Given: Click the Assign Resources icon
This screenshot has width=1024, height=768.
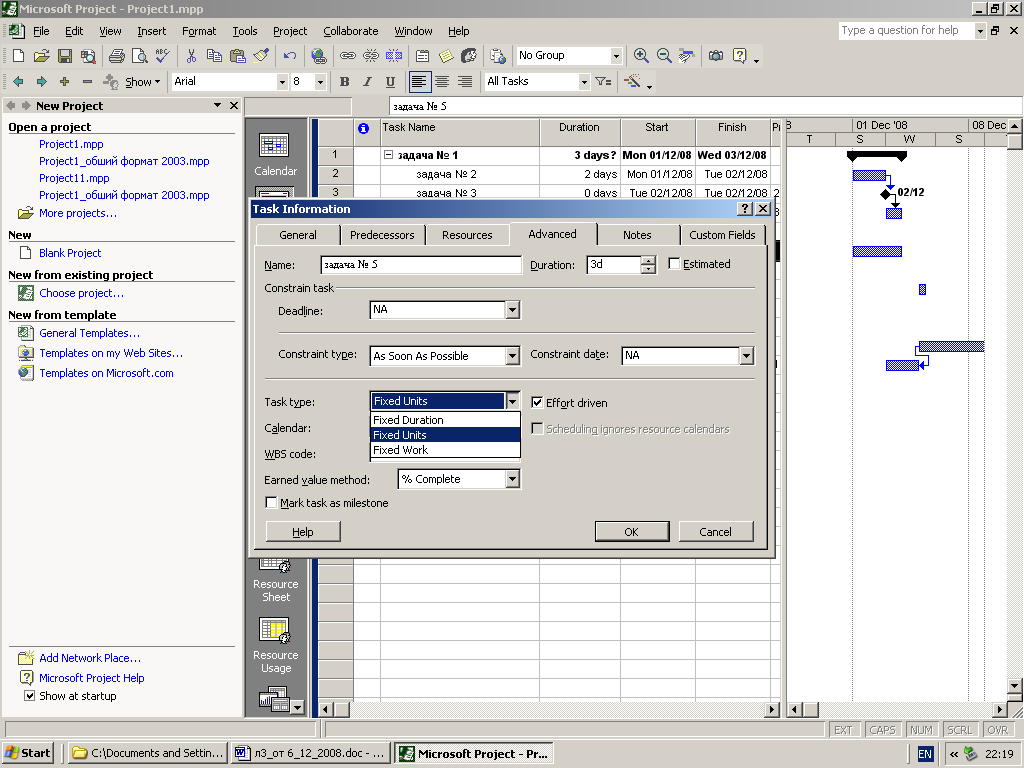Looking at the screenshot, I should pos(469,56).
